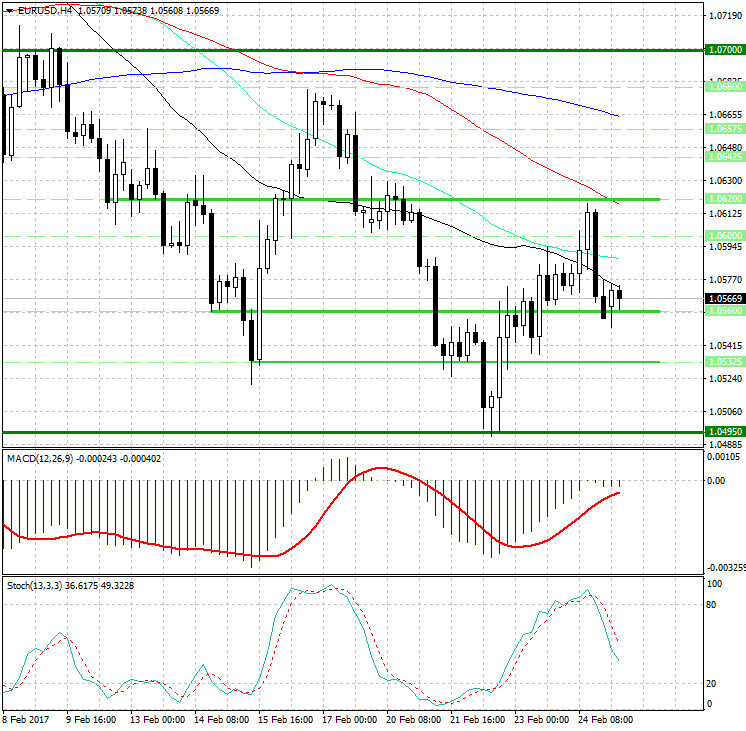The width and height of the screenshot is (746, 731).
Task: Select the MACD 0.00105 scale value
Action: click(x=724, y=457)
